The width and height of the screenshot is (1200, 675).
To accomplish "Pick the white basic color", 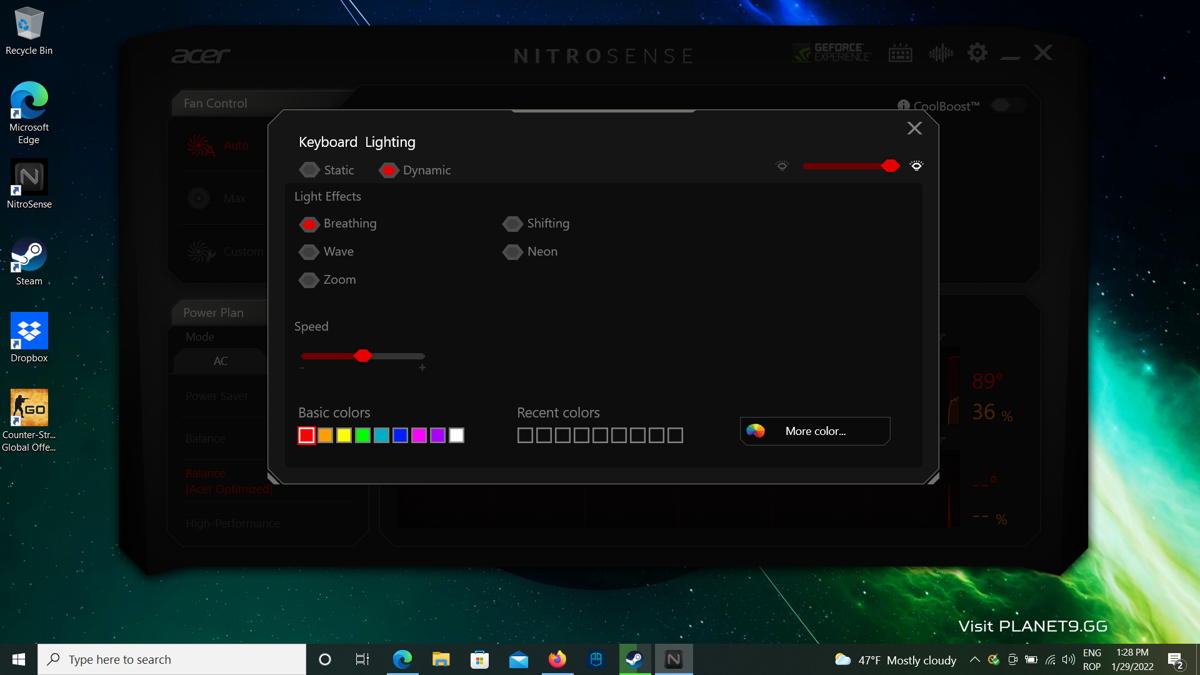I will tap(456, 435).
